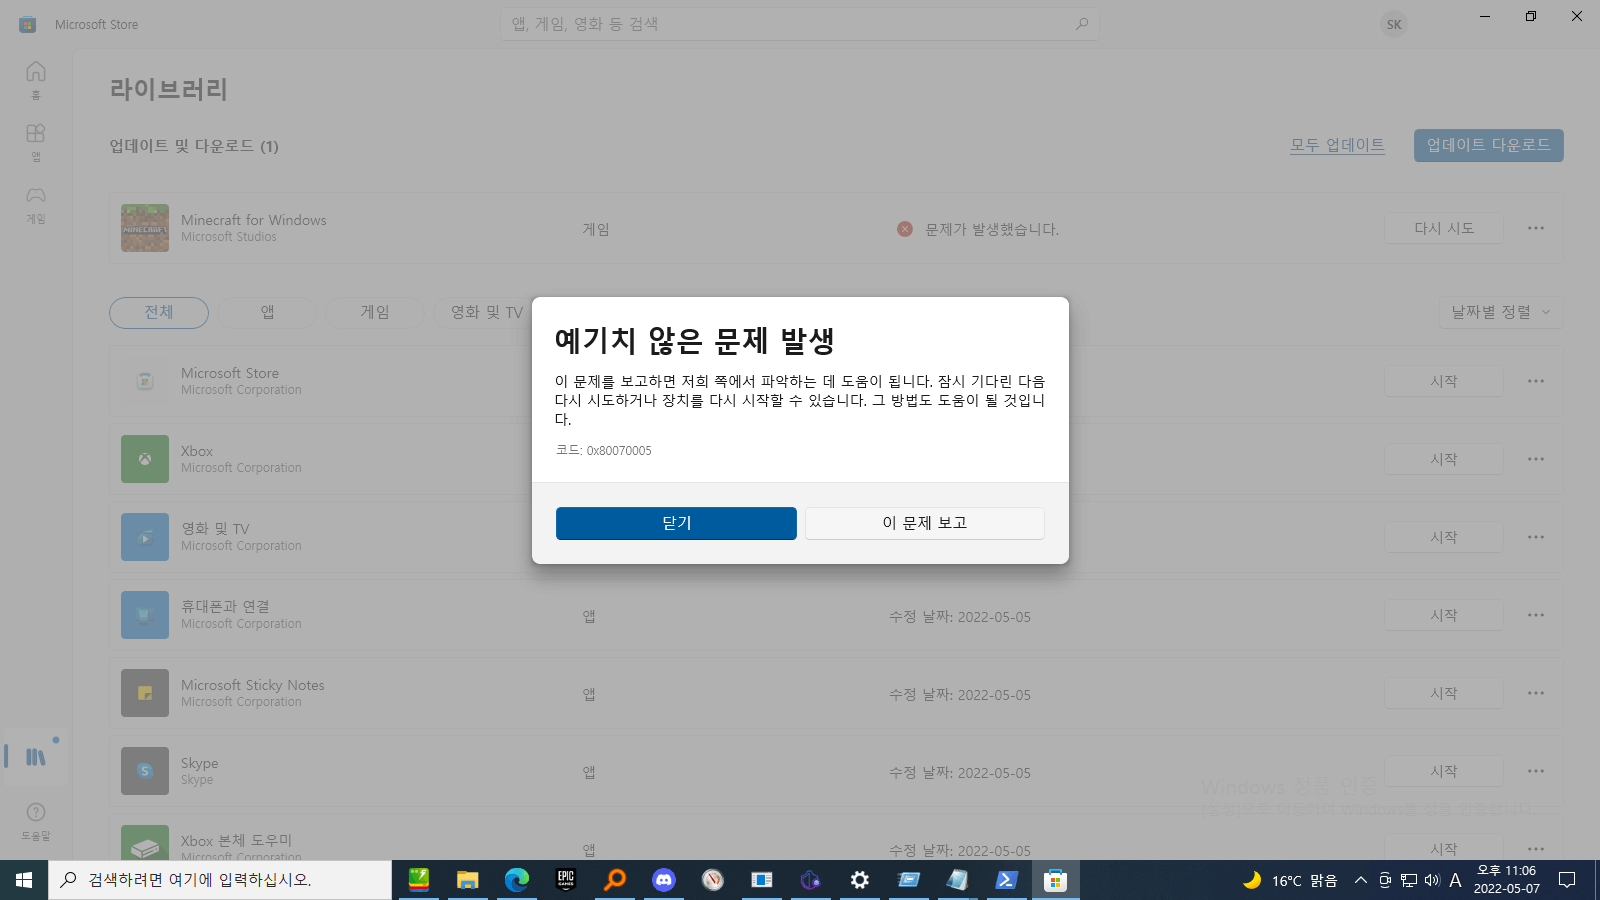Toggle the 게임 filter chip

[375, 312]
